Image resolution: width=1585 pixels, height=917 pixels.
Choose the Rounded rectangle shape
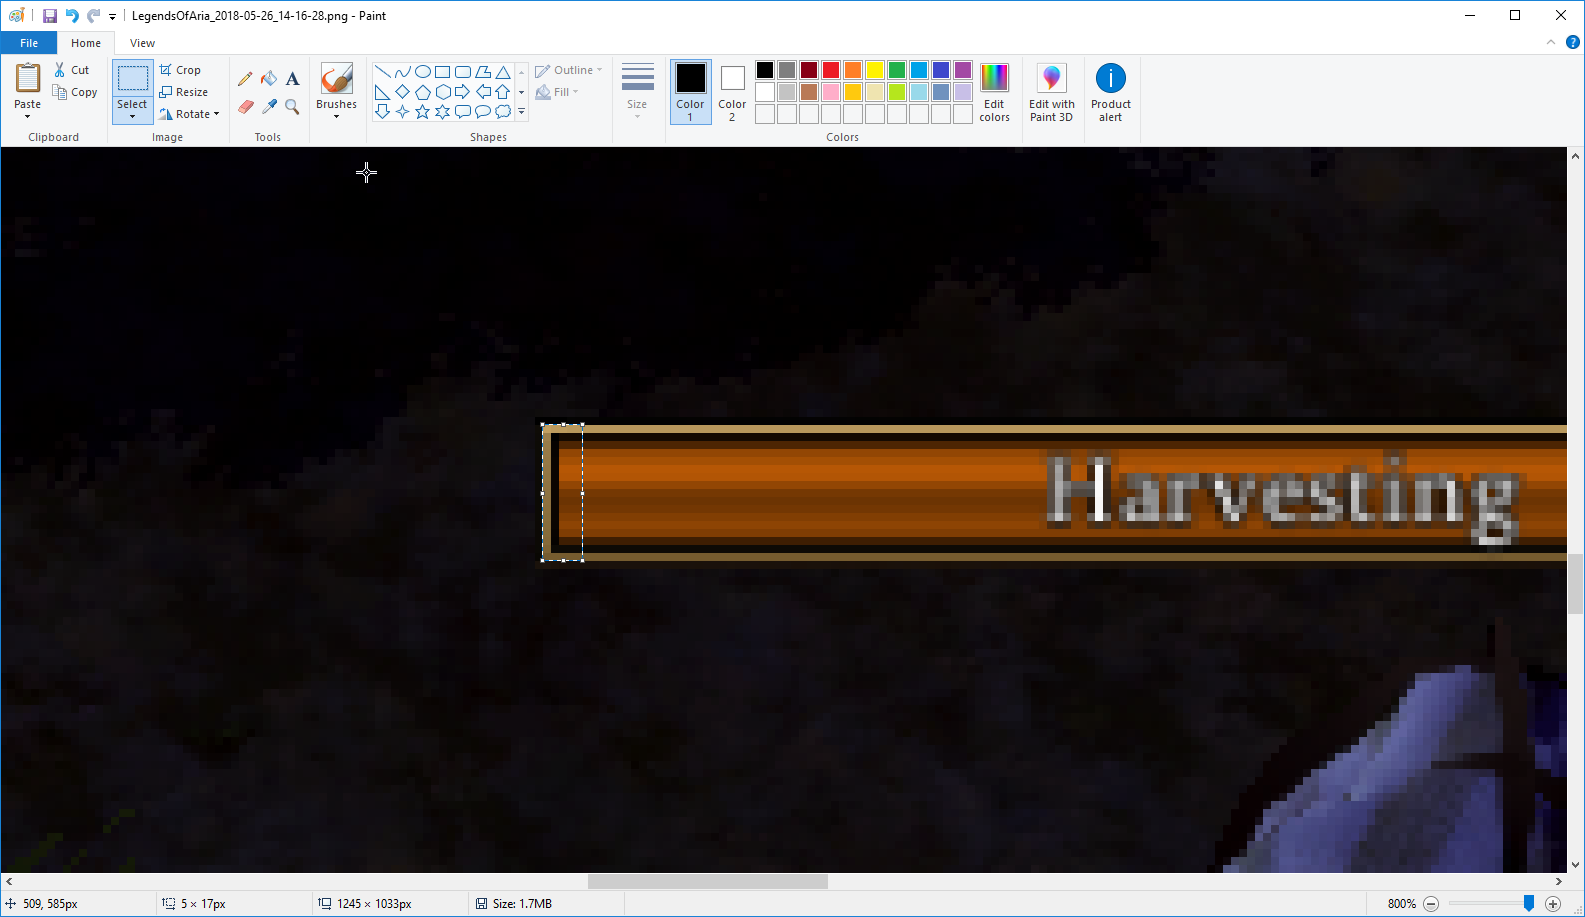tap(462, 72)
